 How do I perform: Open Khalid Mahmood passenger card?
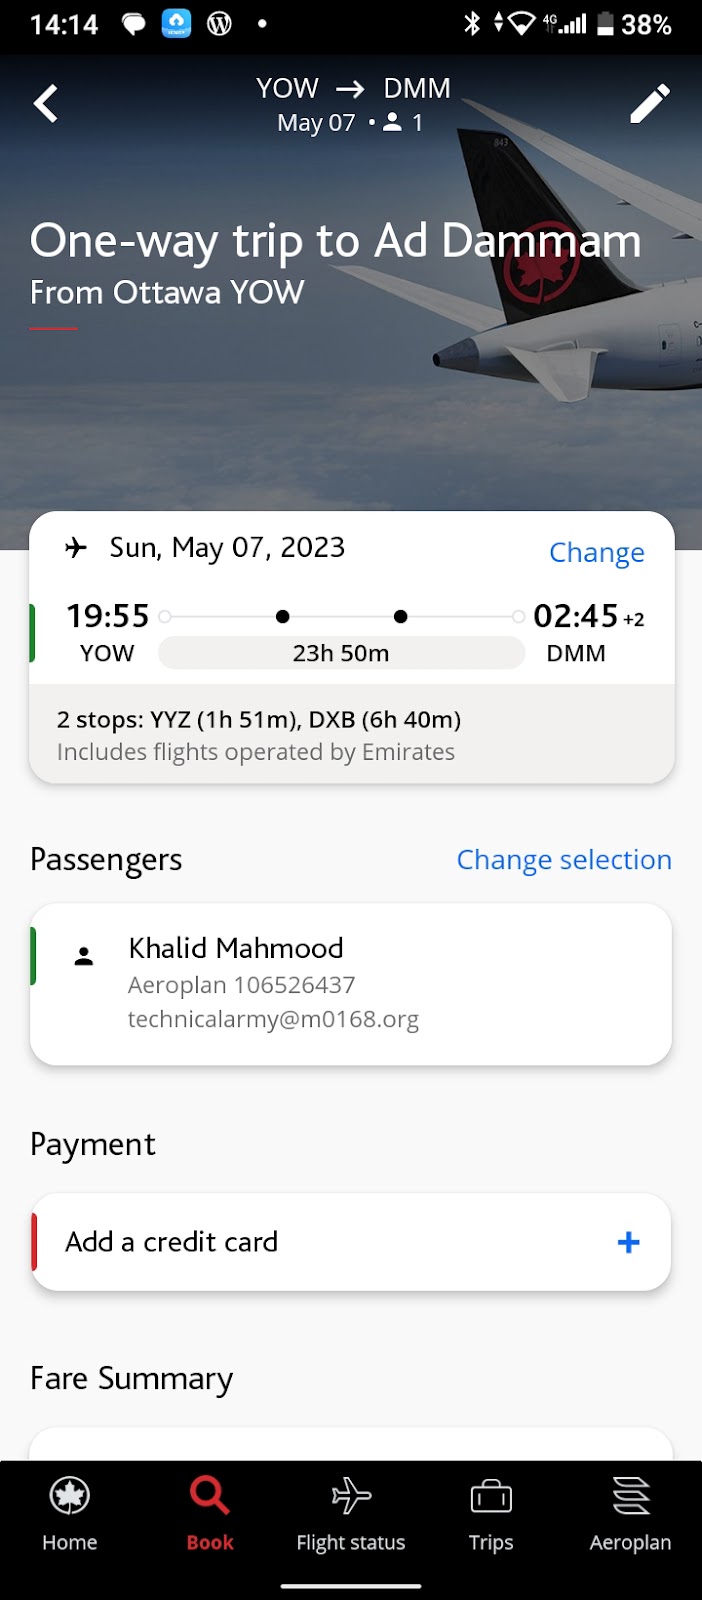[x=350, y=983]
